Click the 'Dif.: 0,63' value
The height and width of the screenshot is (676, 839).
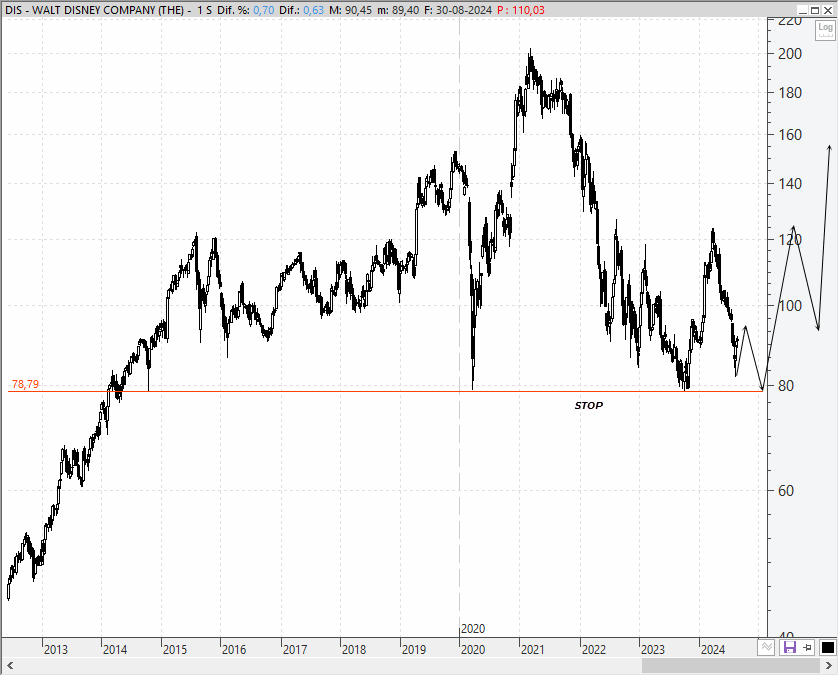[x=301, y=10]
